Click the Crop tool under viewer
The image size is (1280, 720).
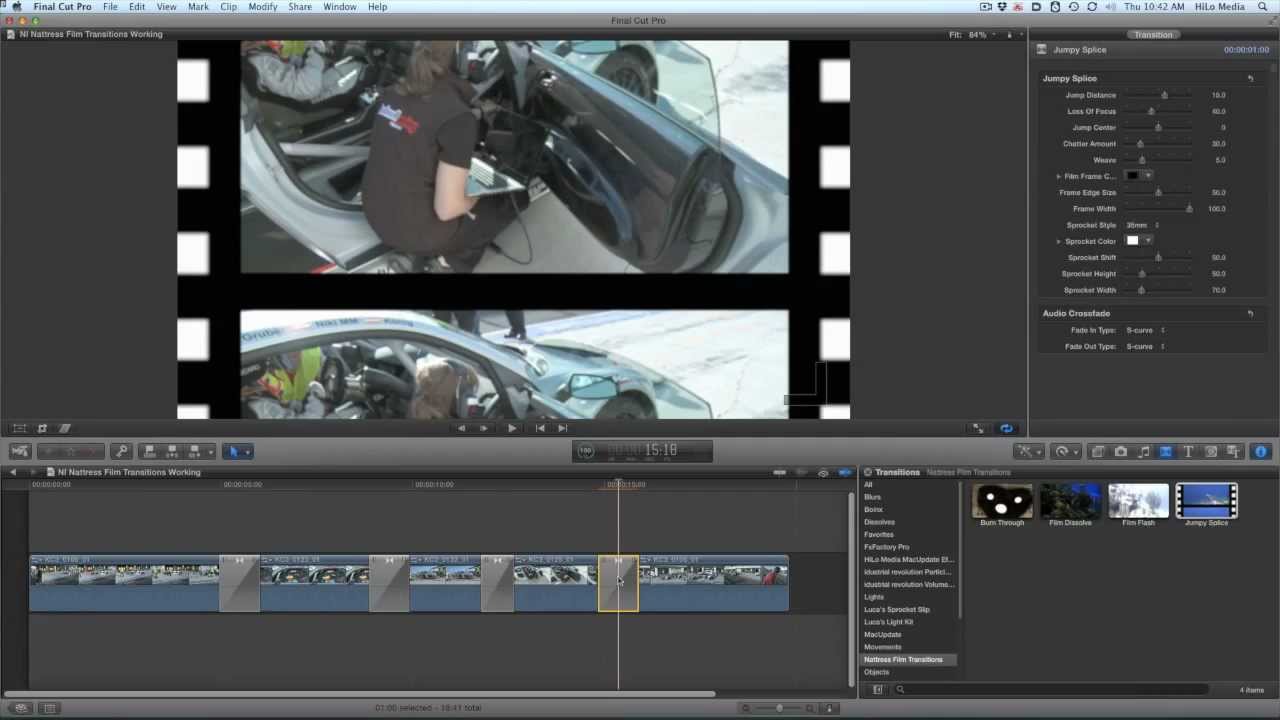tap(42, 428)
